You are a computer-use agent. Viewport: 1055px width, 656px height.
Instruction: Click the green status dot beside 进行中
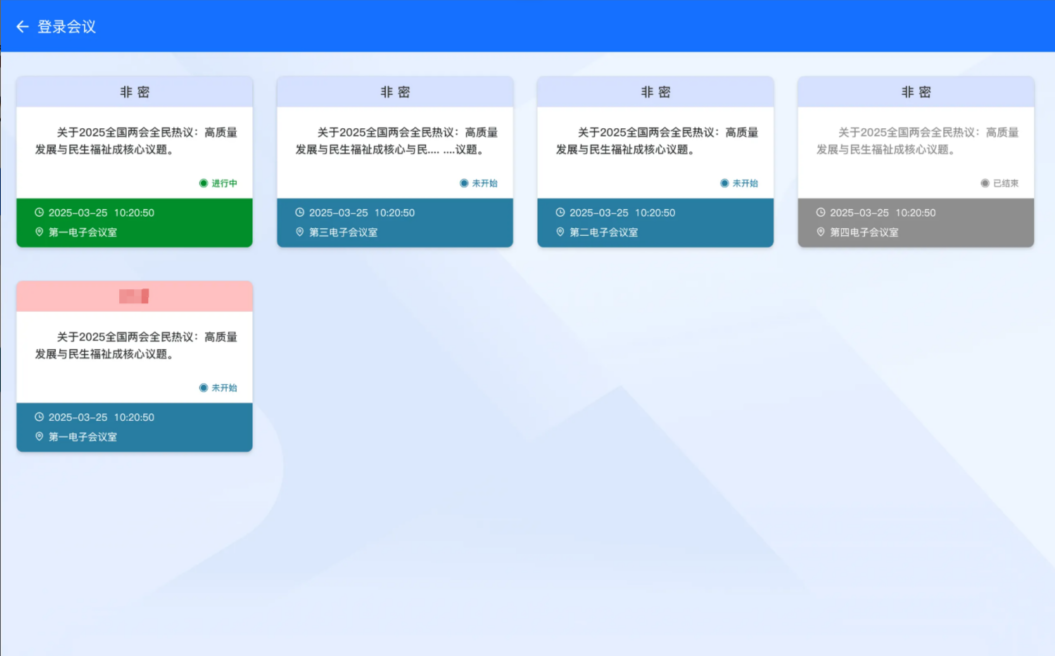203,183
